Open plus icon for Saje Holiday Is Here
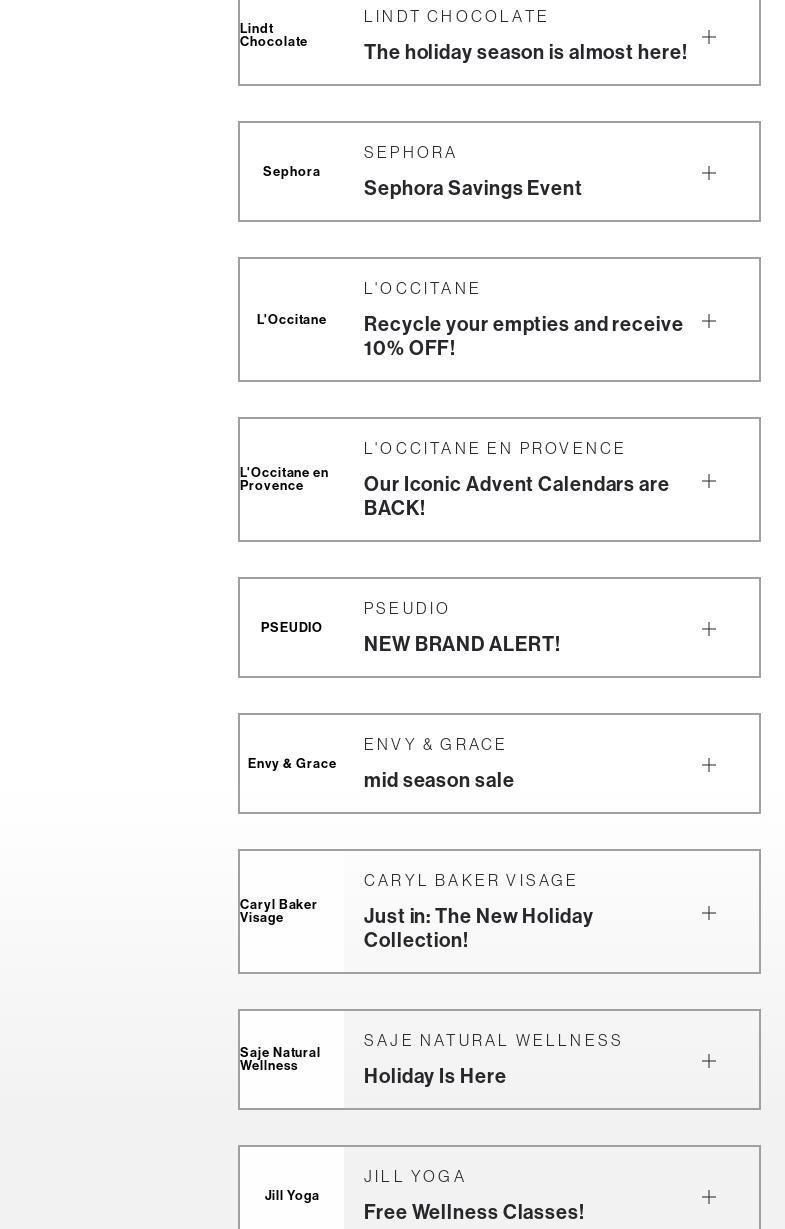This screenshot has width=785, height=1229. coord(709,1061)
